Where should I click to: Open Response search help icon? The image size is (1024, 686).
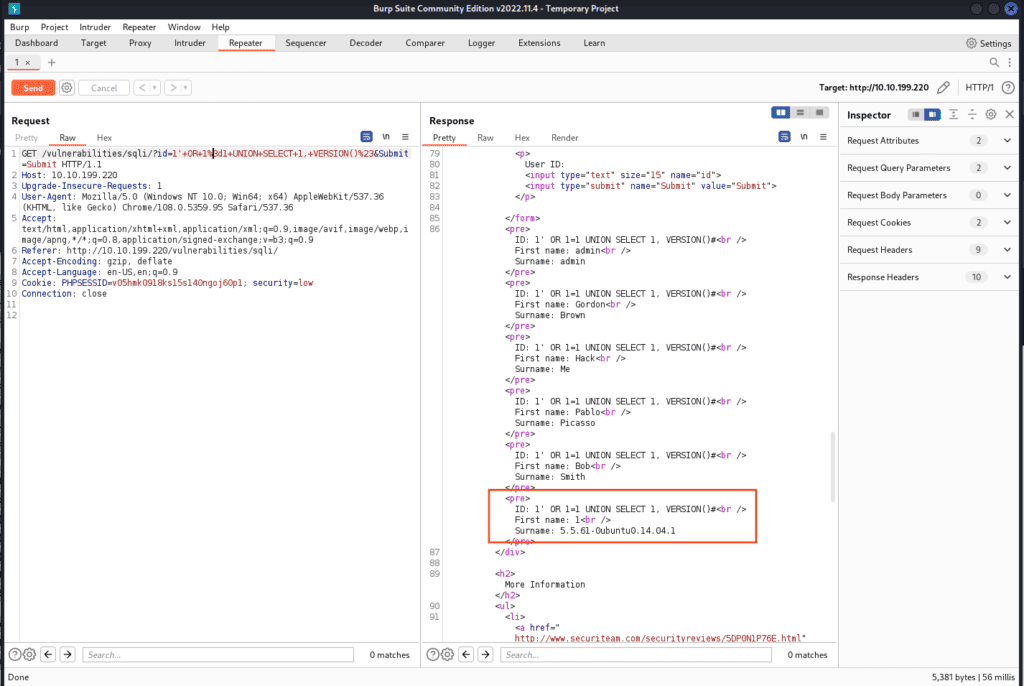[432, 655]
